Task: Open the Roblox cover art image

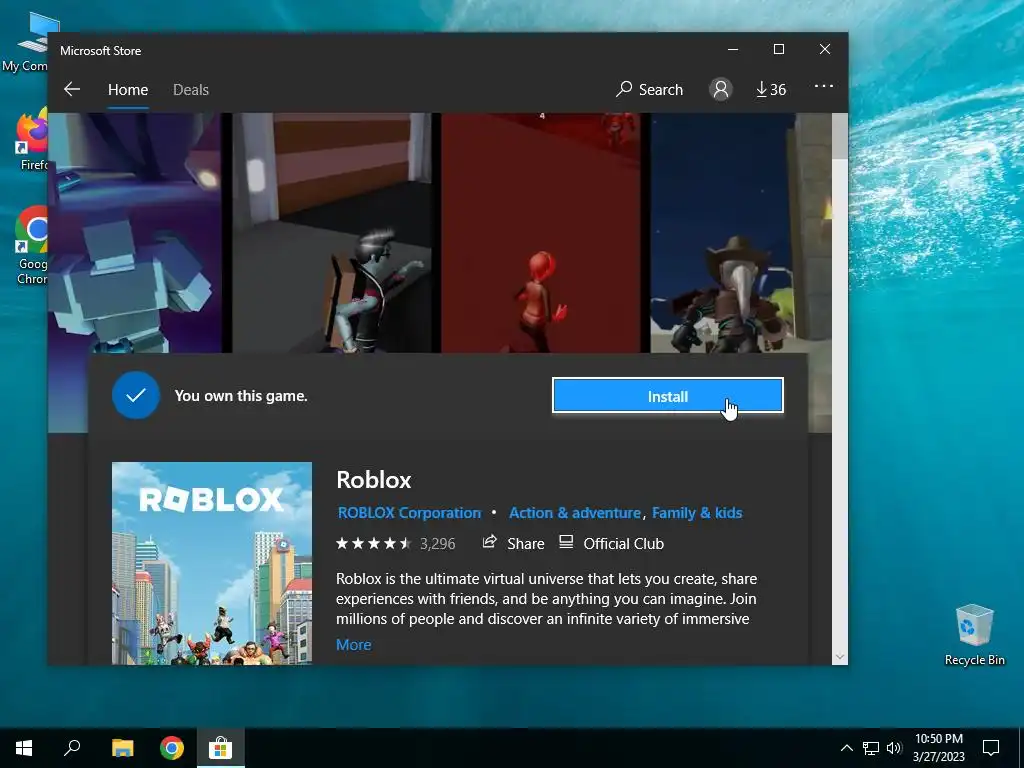Action: (212, 563)
